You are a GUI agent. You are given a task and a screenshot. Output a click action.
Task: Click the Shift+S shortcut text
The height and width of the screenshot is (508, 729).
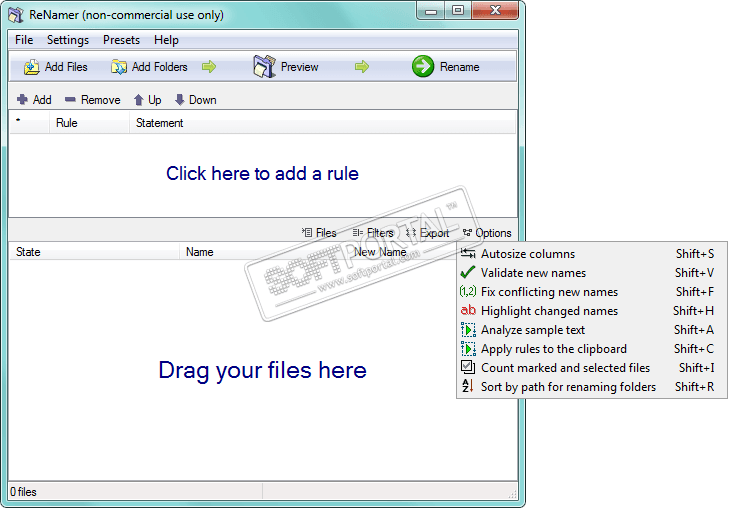pos(695,254)
